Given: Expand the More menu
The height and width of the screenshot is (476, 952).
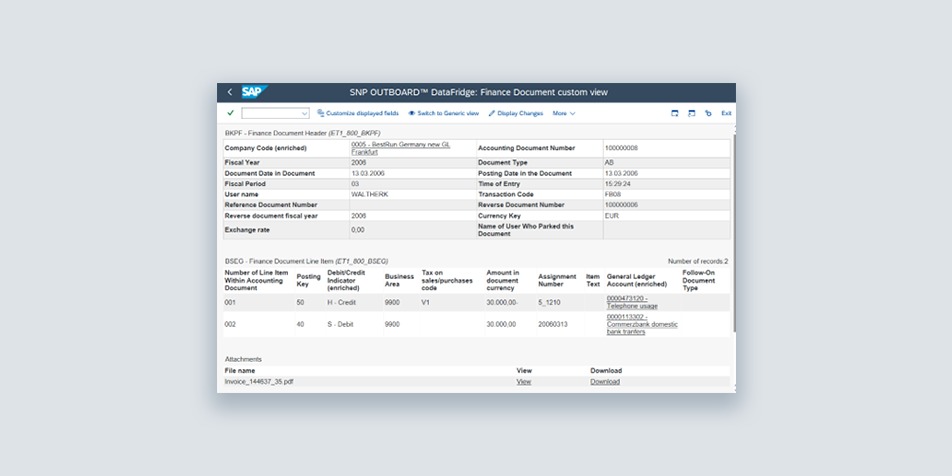Looking at the screenshot, I should (563, 114).
